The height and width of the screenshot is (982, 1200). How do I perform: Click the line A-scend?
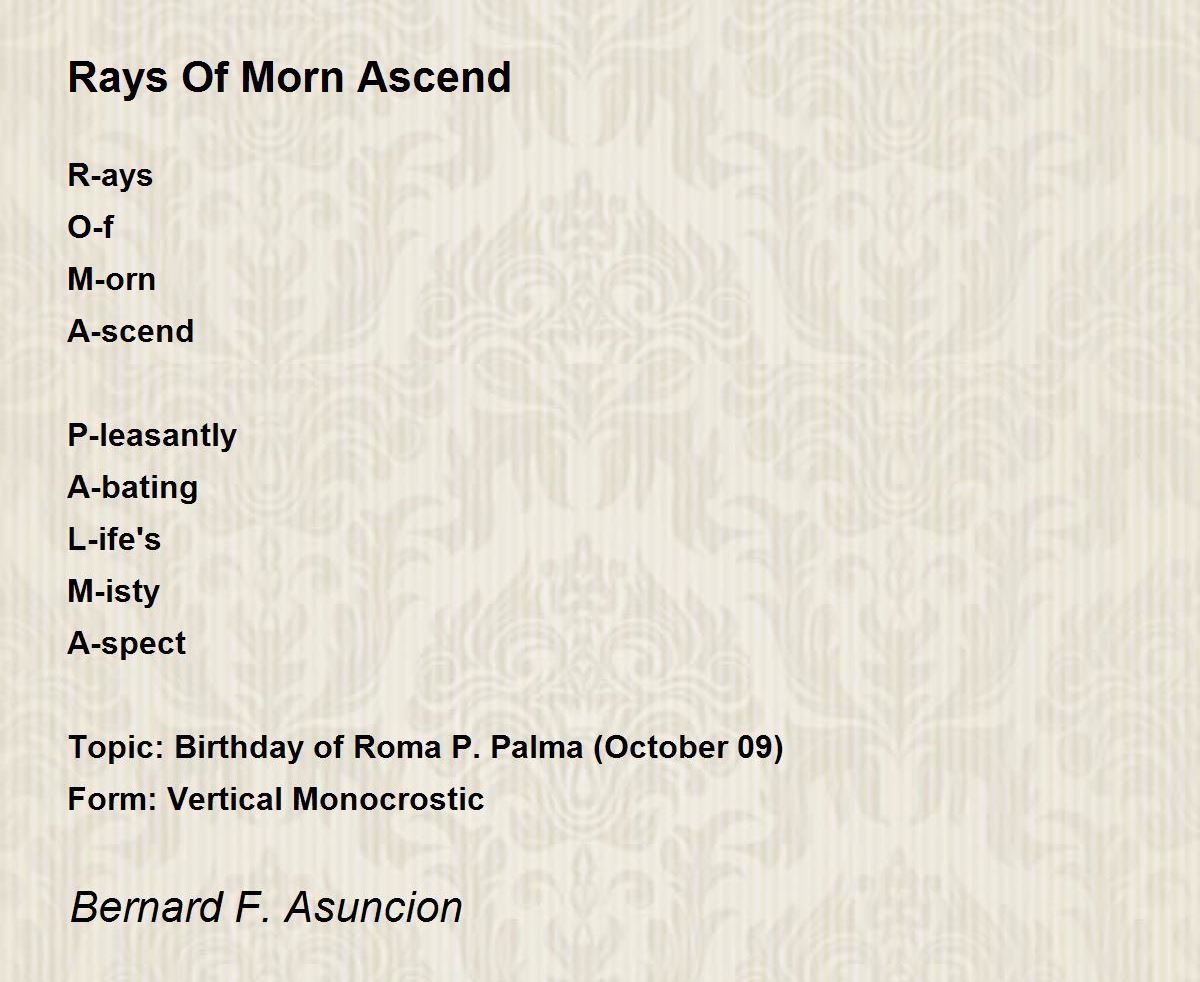(x=131, y=331)
